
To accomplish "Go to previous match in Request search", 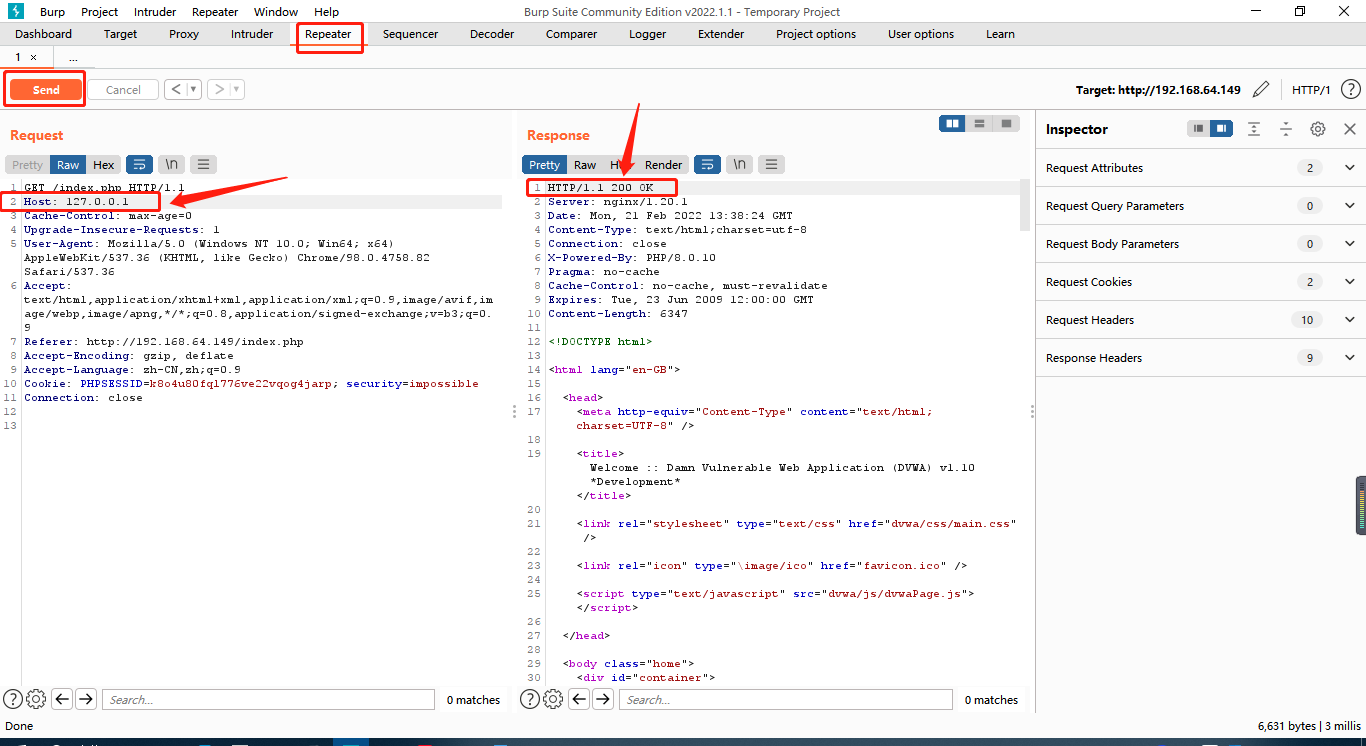I will pyautogui.click(x=62, y=699).
